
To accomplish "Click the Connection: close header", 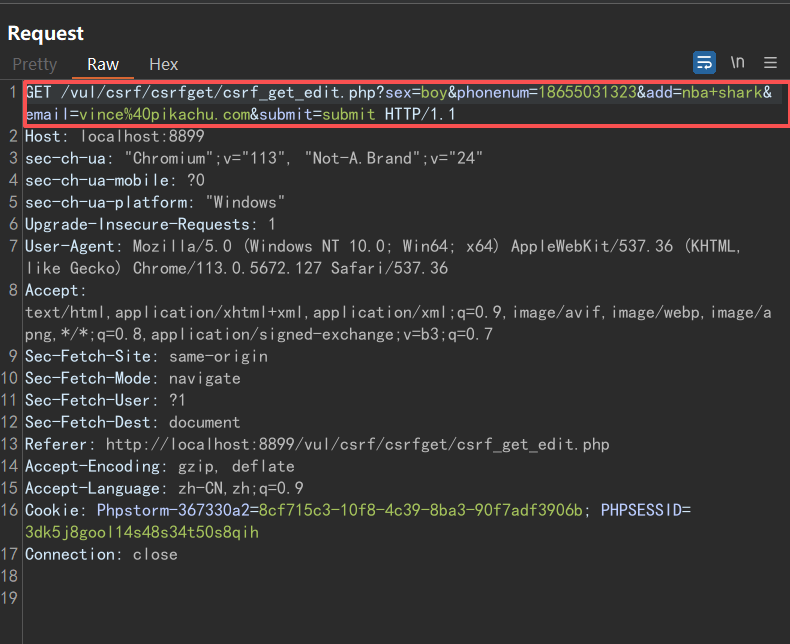I will click(x=101, y=554).
